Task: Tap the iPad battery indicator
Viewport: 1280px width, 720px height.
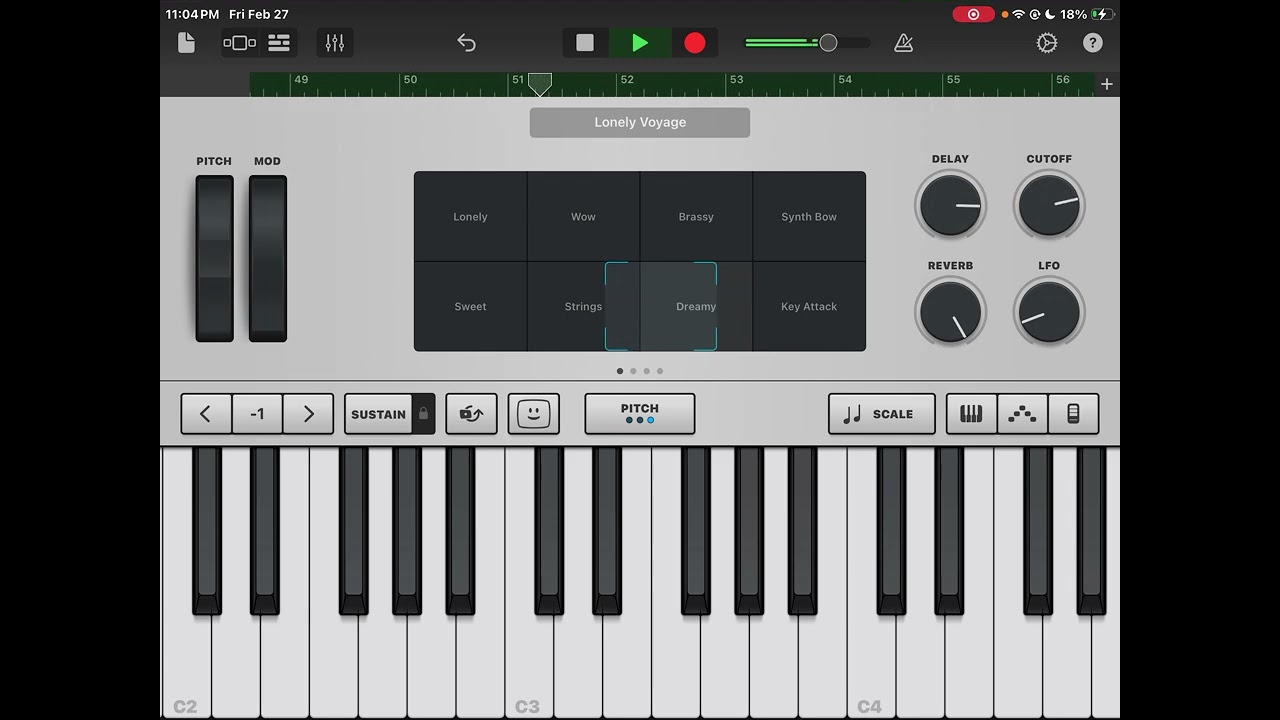Action: 1102,14
